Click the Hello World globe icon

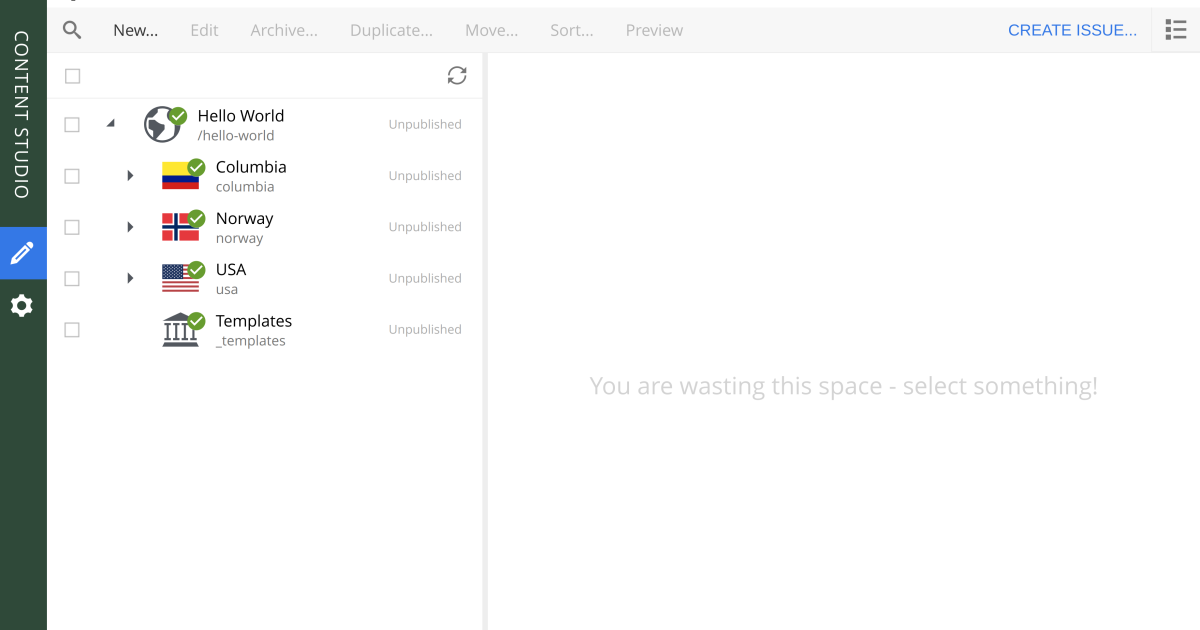coord(164,124)
